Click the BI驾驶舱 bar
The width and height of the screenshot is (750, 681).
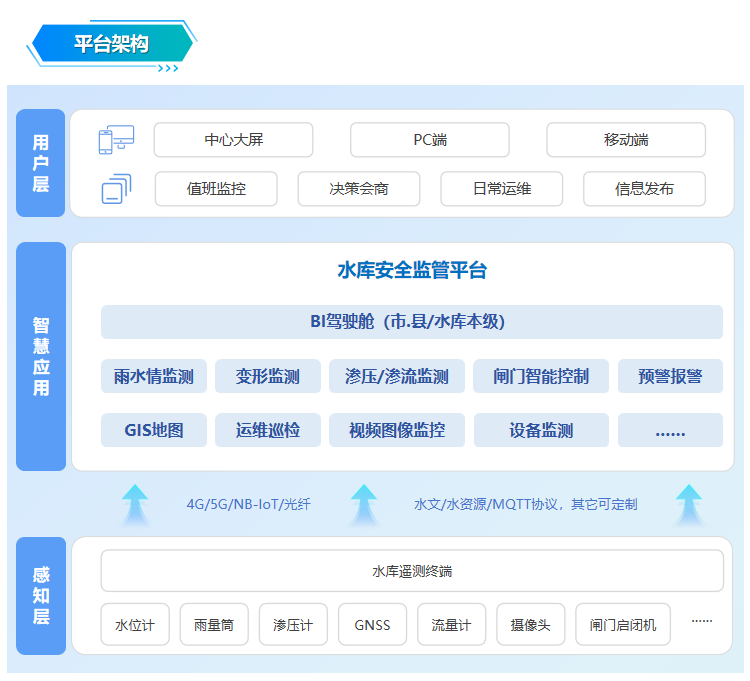411,322
